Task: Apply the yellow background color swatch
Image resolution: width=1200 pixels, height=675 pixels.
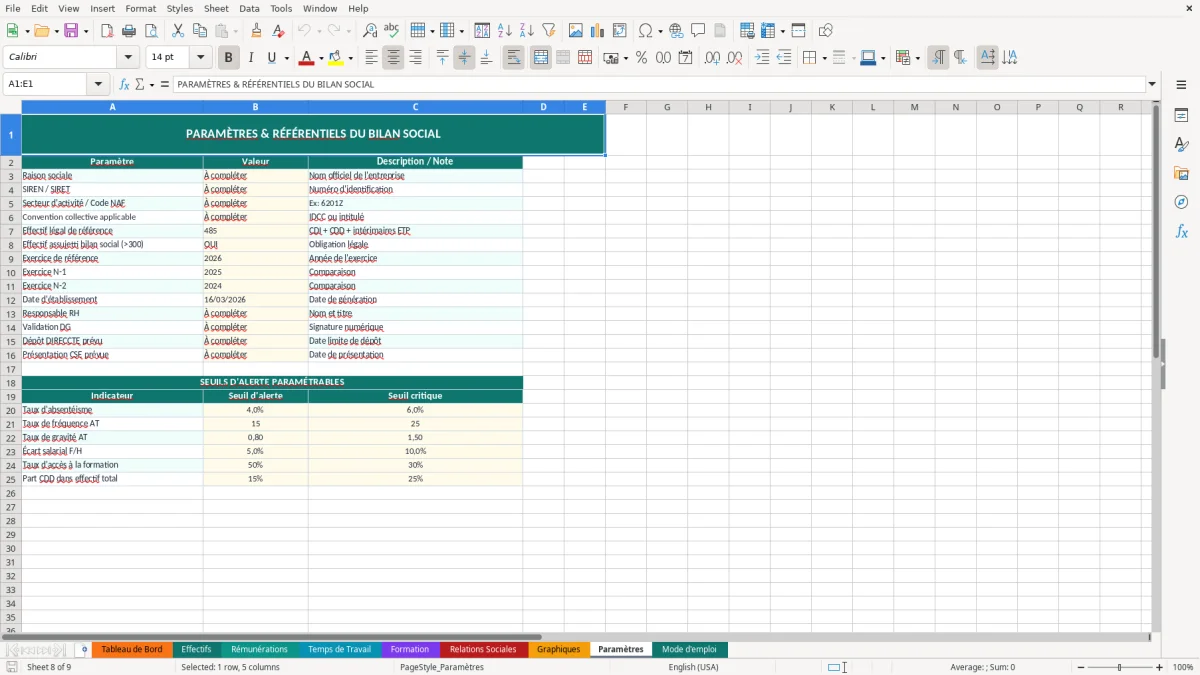Action: [335, 58]
